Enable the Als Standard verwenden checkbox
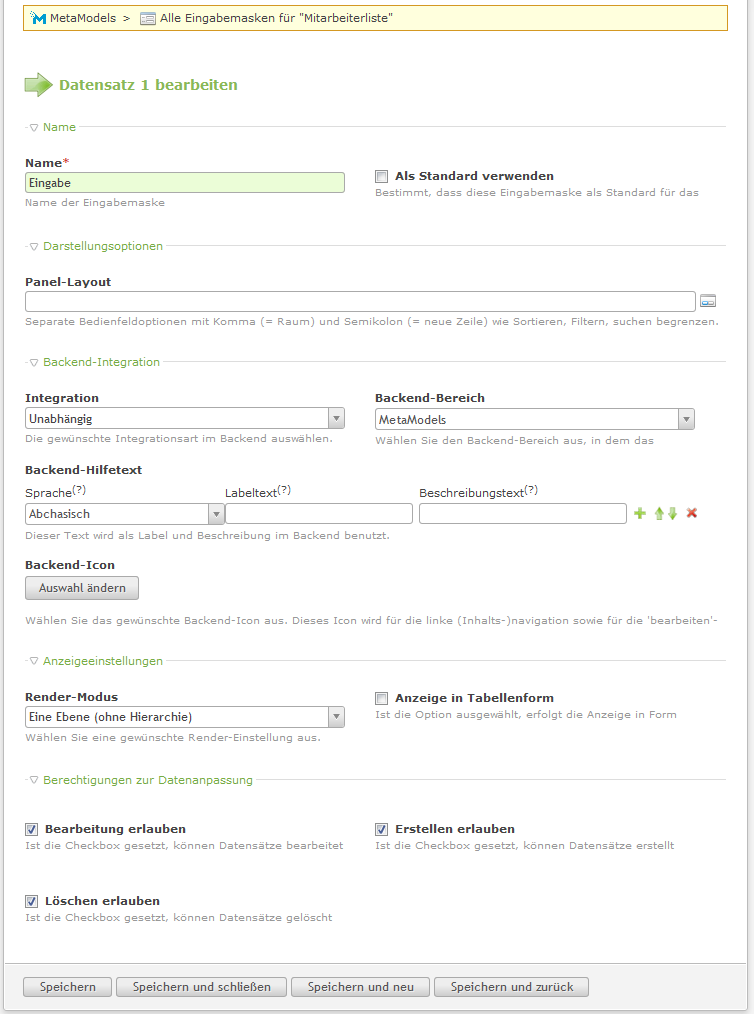The width and height of the screenshot is (754, 1014). click(x=382, y=176)
